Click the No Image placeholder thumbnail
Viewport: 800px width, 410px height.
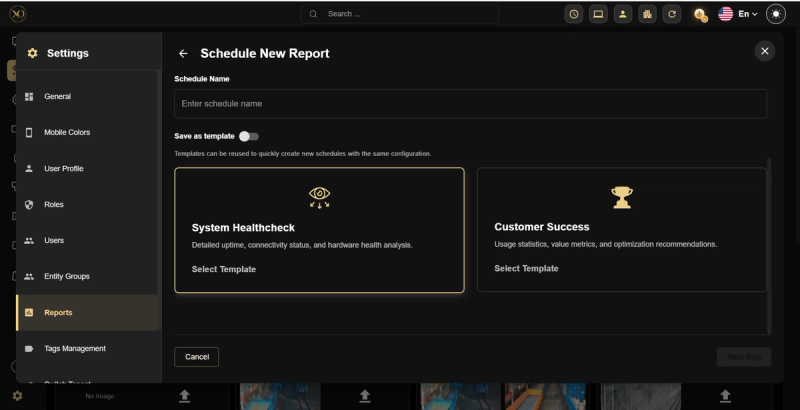100,396
